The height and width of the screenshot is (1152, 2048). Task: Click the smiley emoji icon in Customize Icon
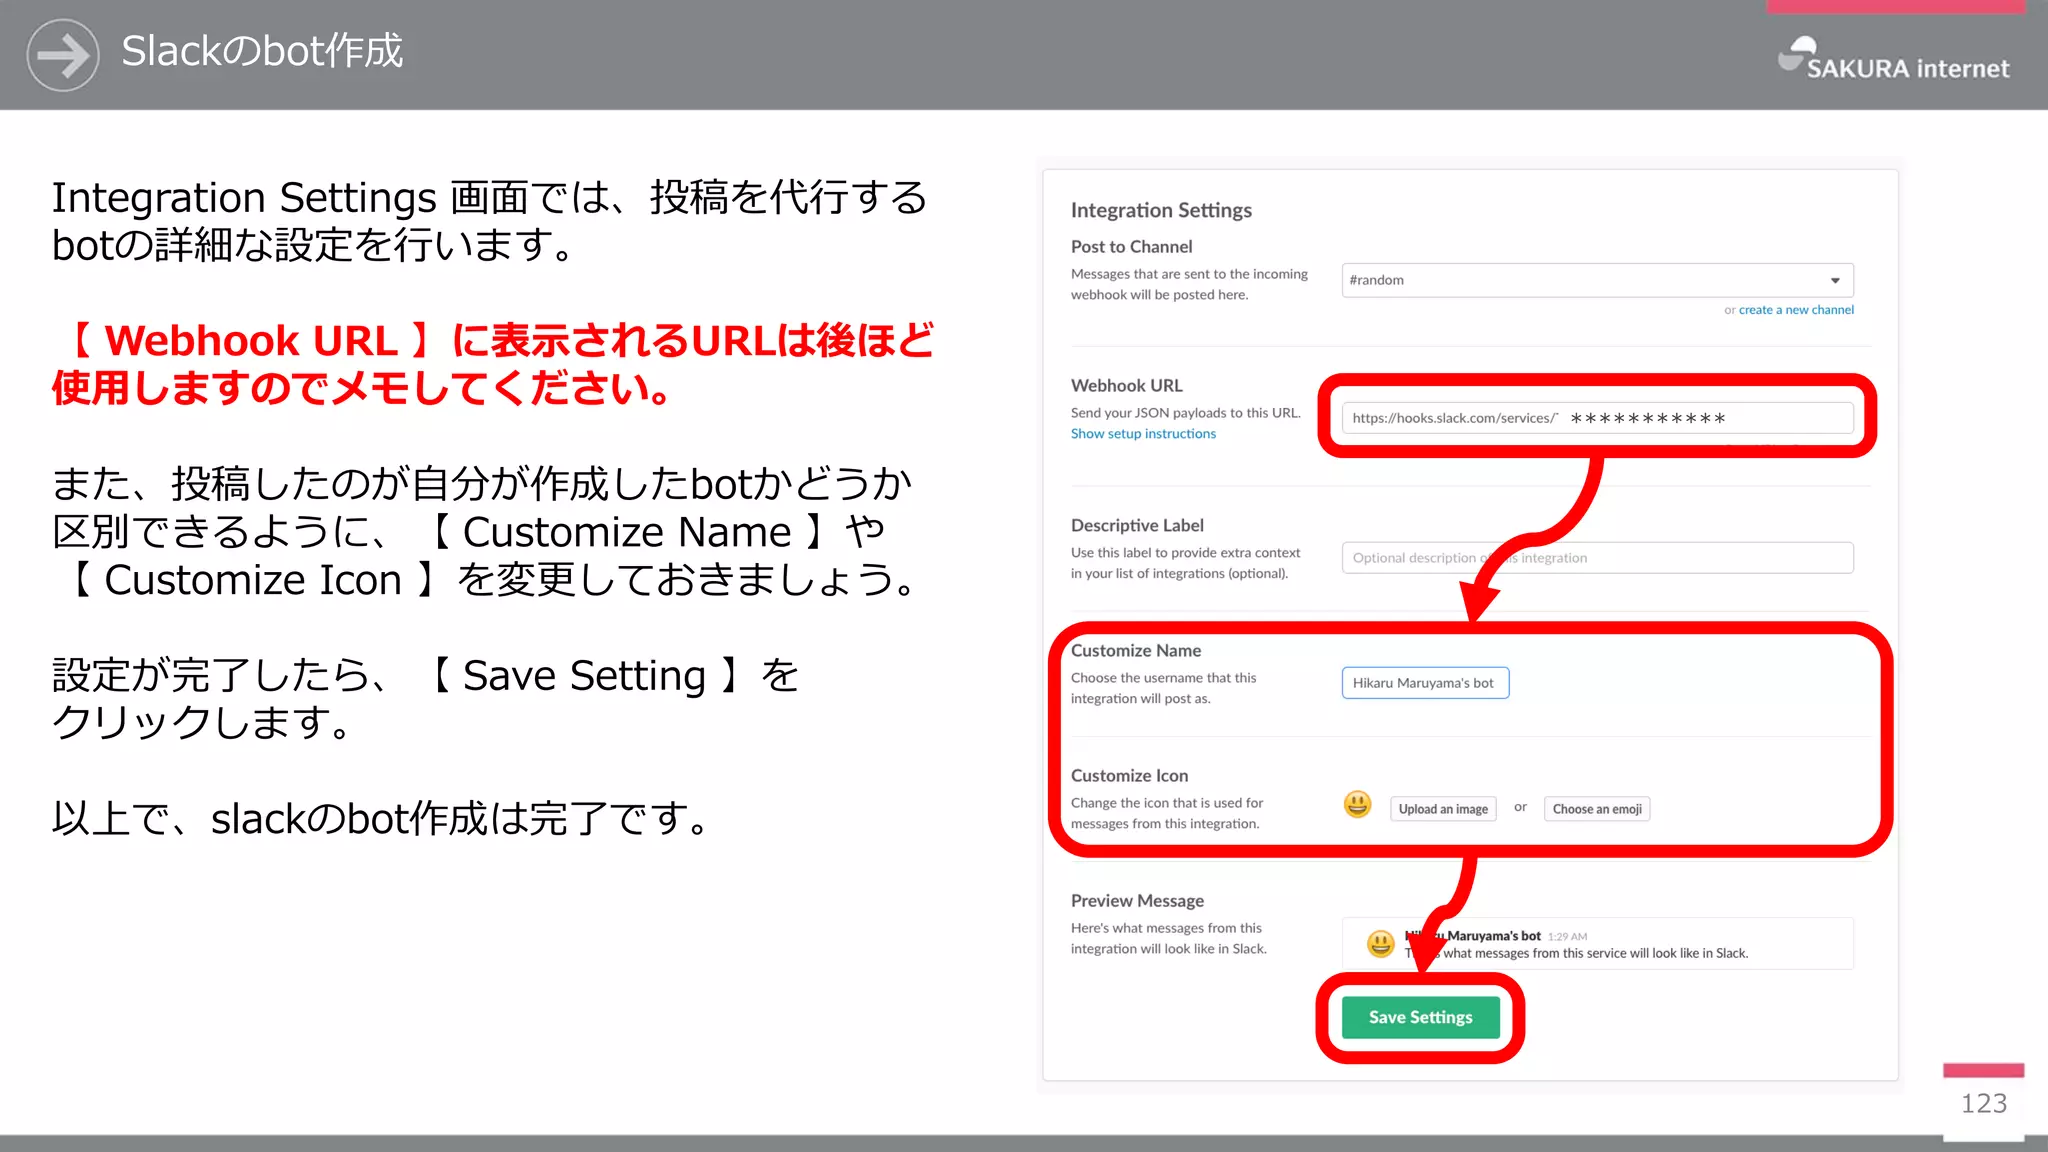pos(1357,805)
